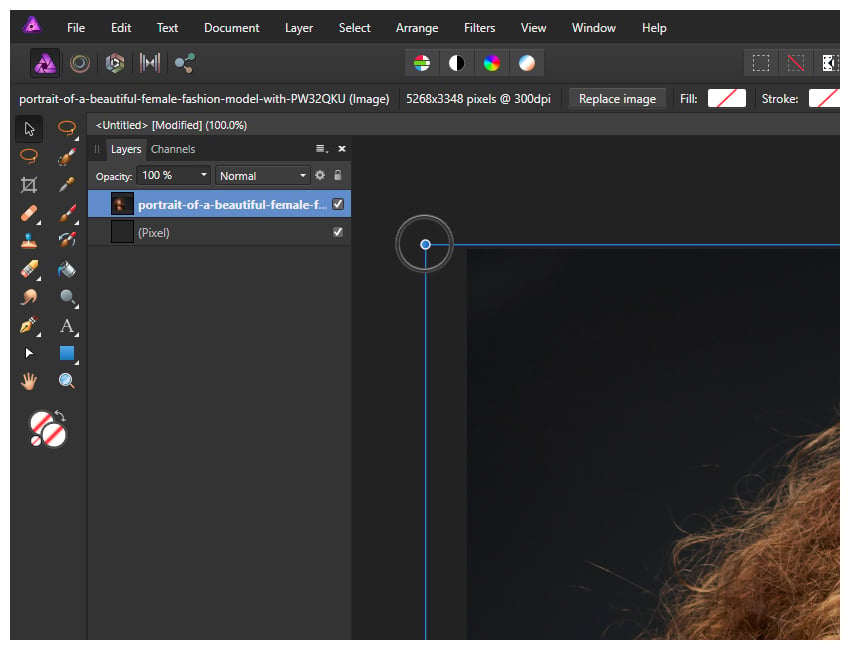Switch to the Layers tab
The height and width of the screenshot is (650, 850).
point(126,149)
